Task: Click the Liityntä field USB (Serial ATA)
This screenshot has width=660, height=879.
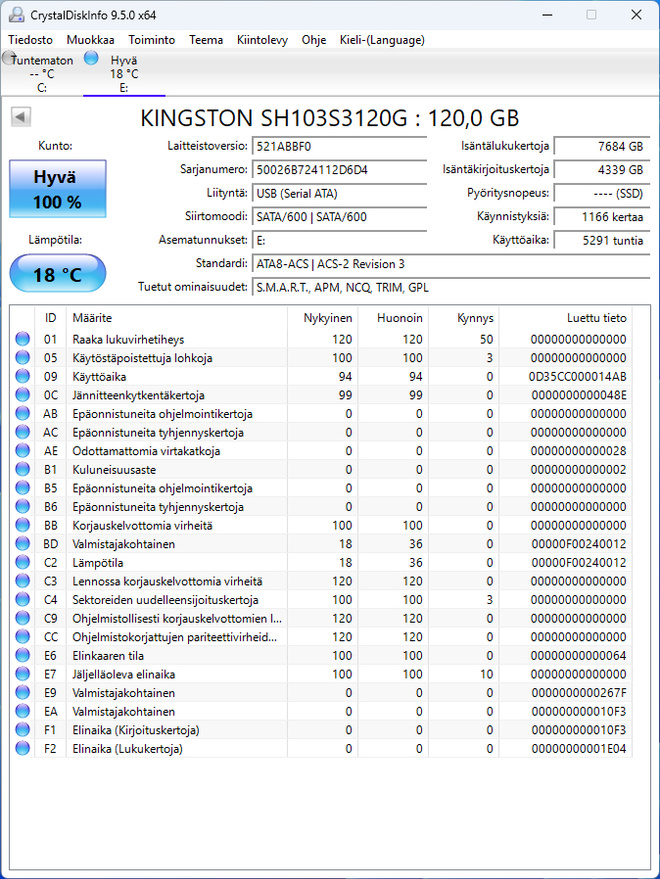Action: tap(339, 193)
